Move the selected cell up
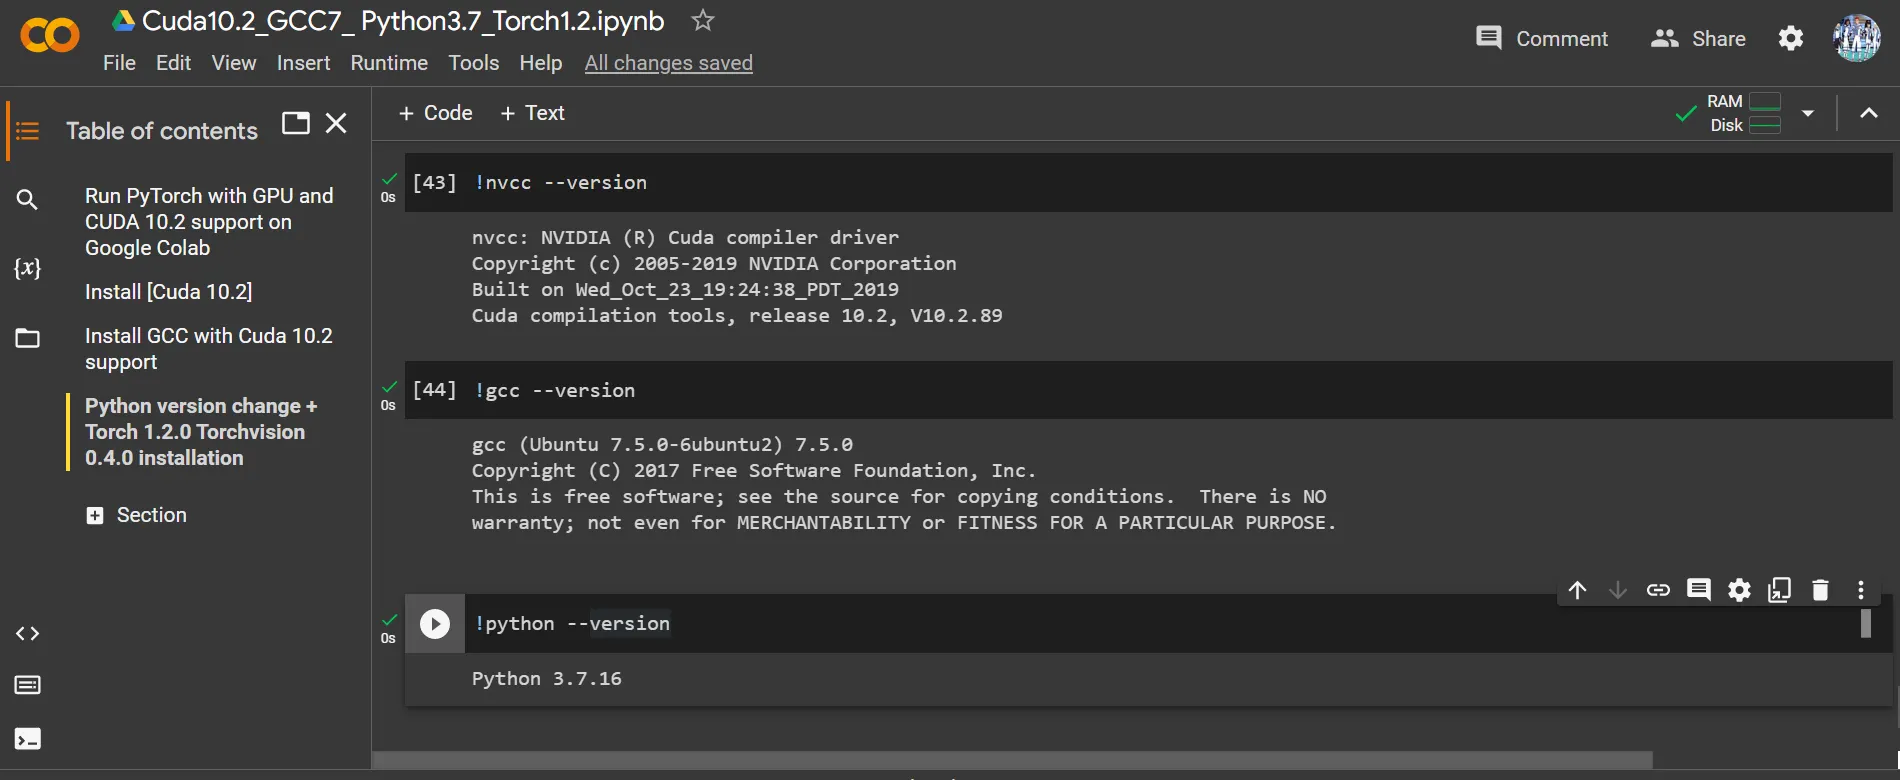The image size is (1900, 780). click(1577, 590)
